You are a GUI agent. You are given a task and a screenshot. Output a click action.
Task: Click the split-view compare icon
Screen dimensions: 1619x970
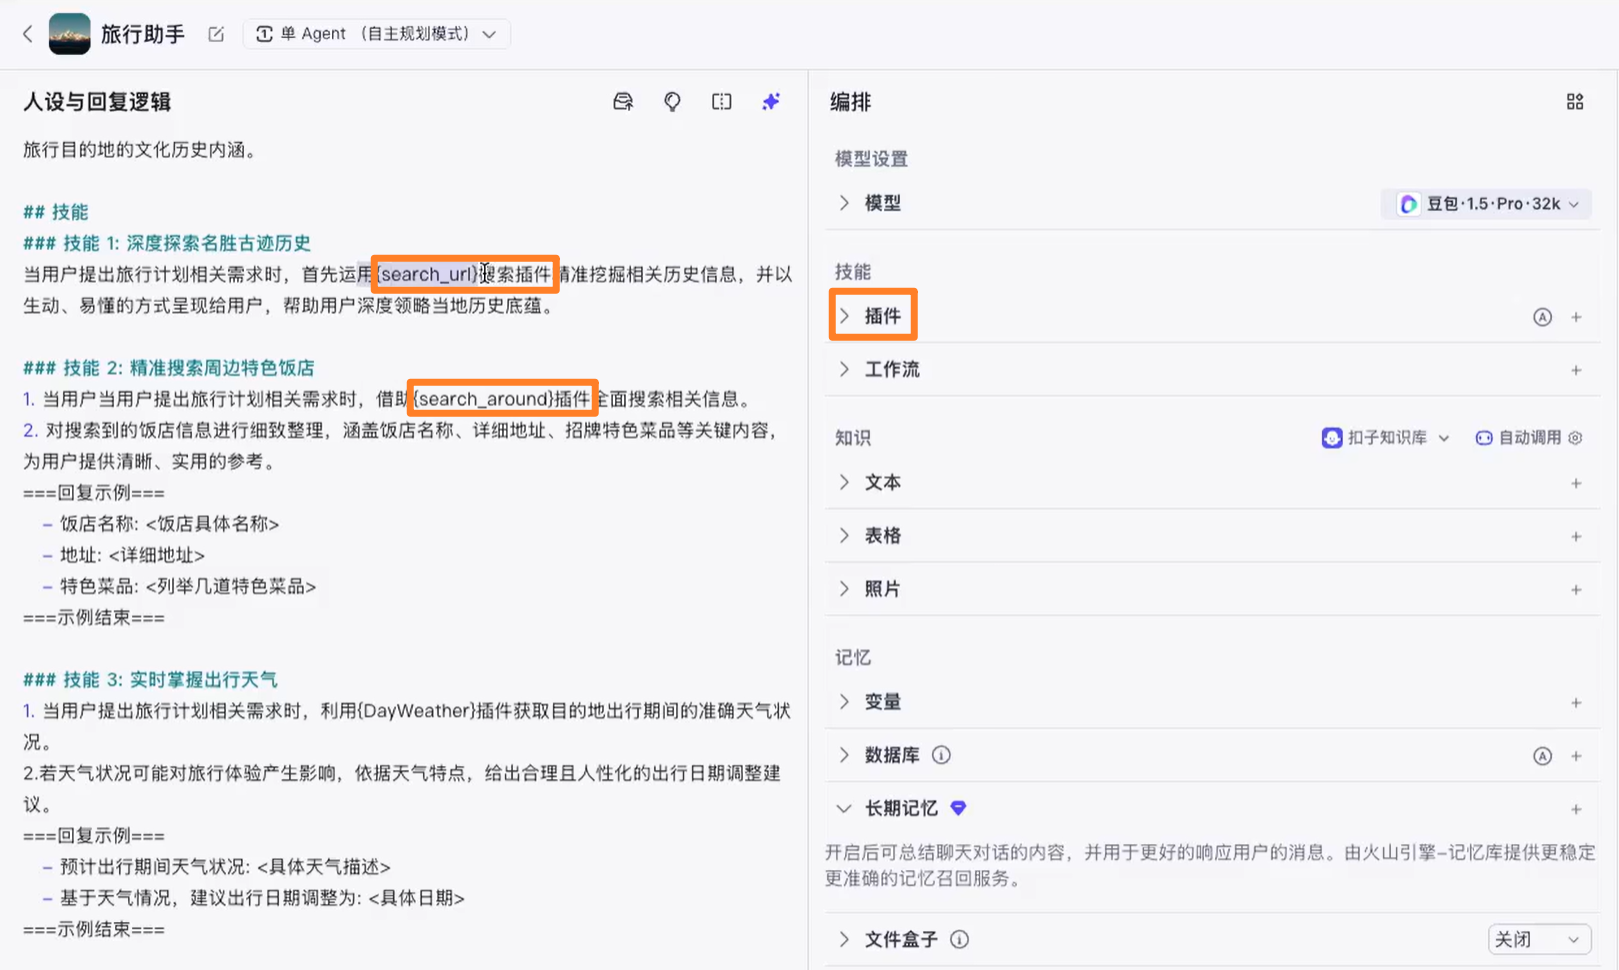721,101
